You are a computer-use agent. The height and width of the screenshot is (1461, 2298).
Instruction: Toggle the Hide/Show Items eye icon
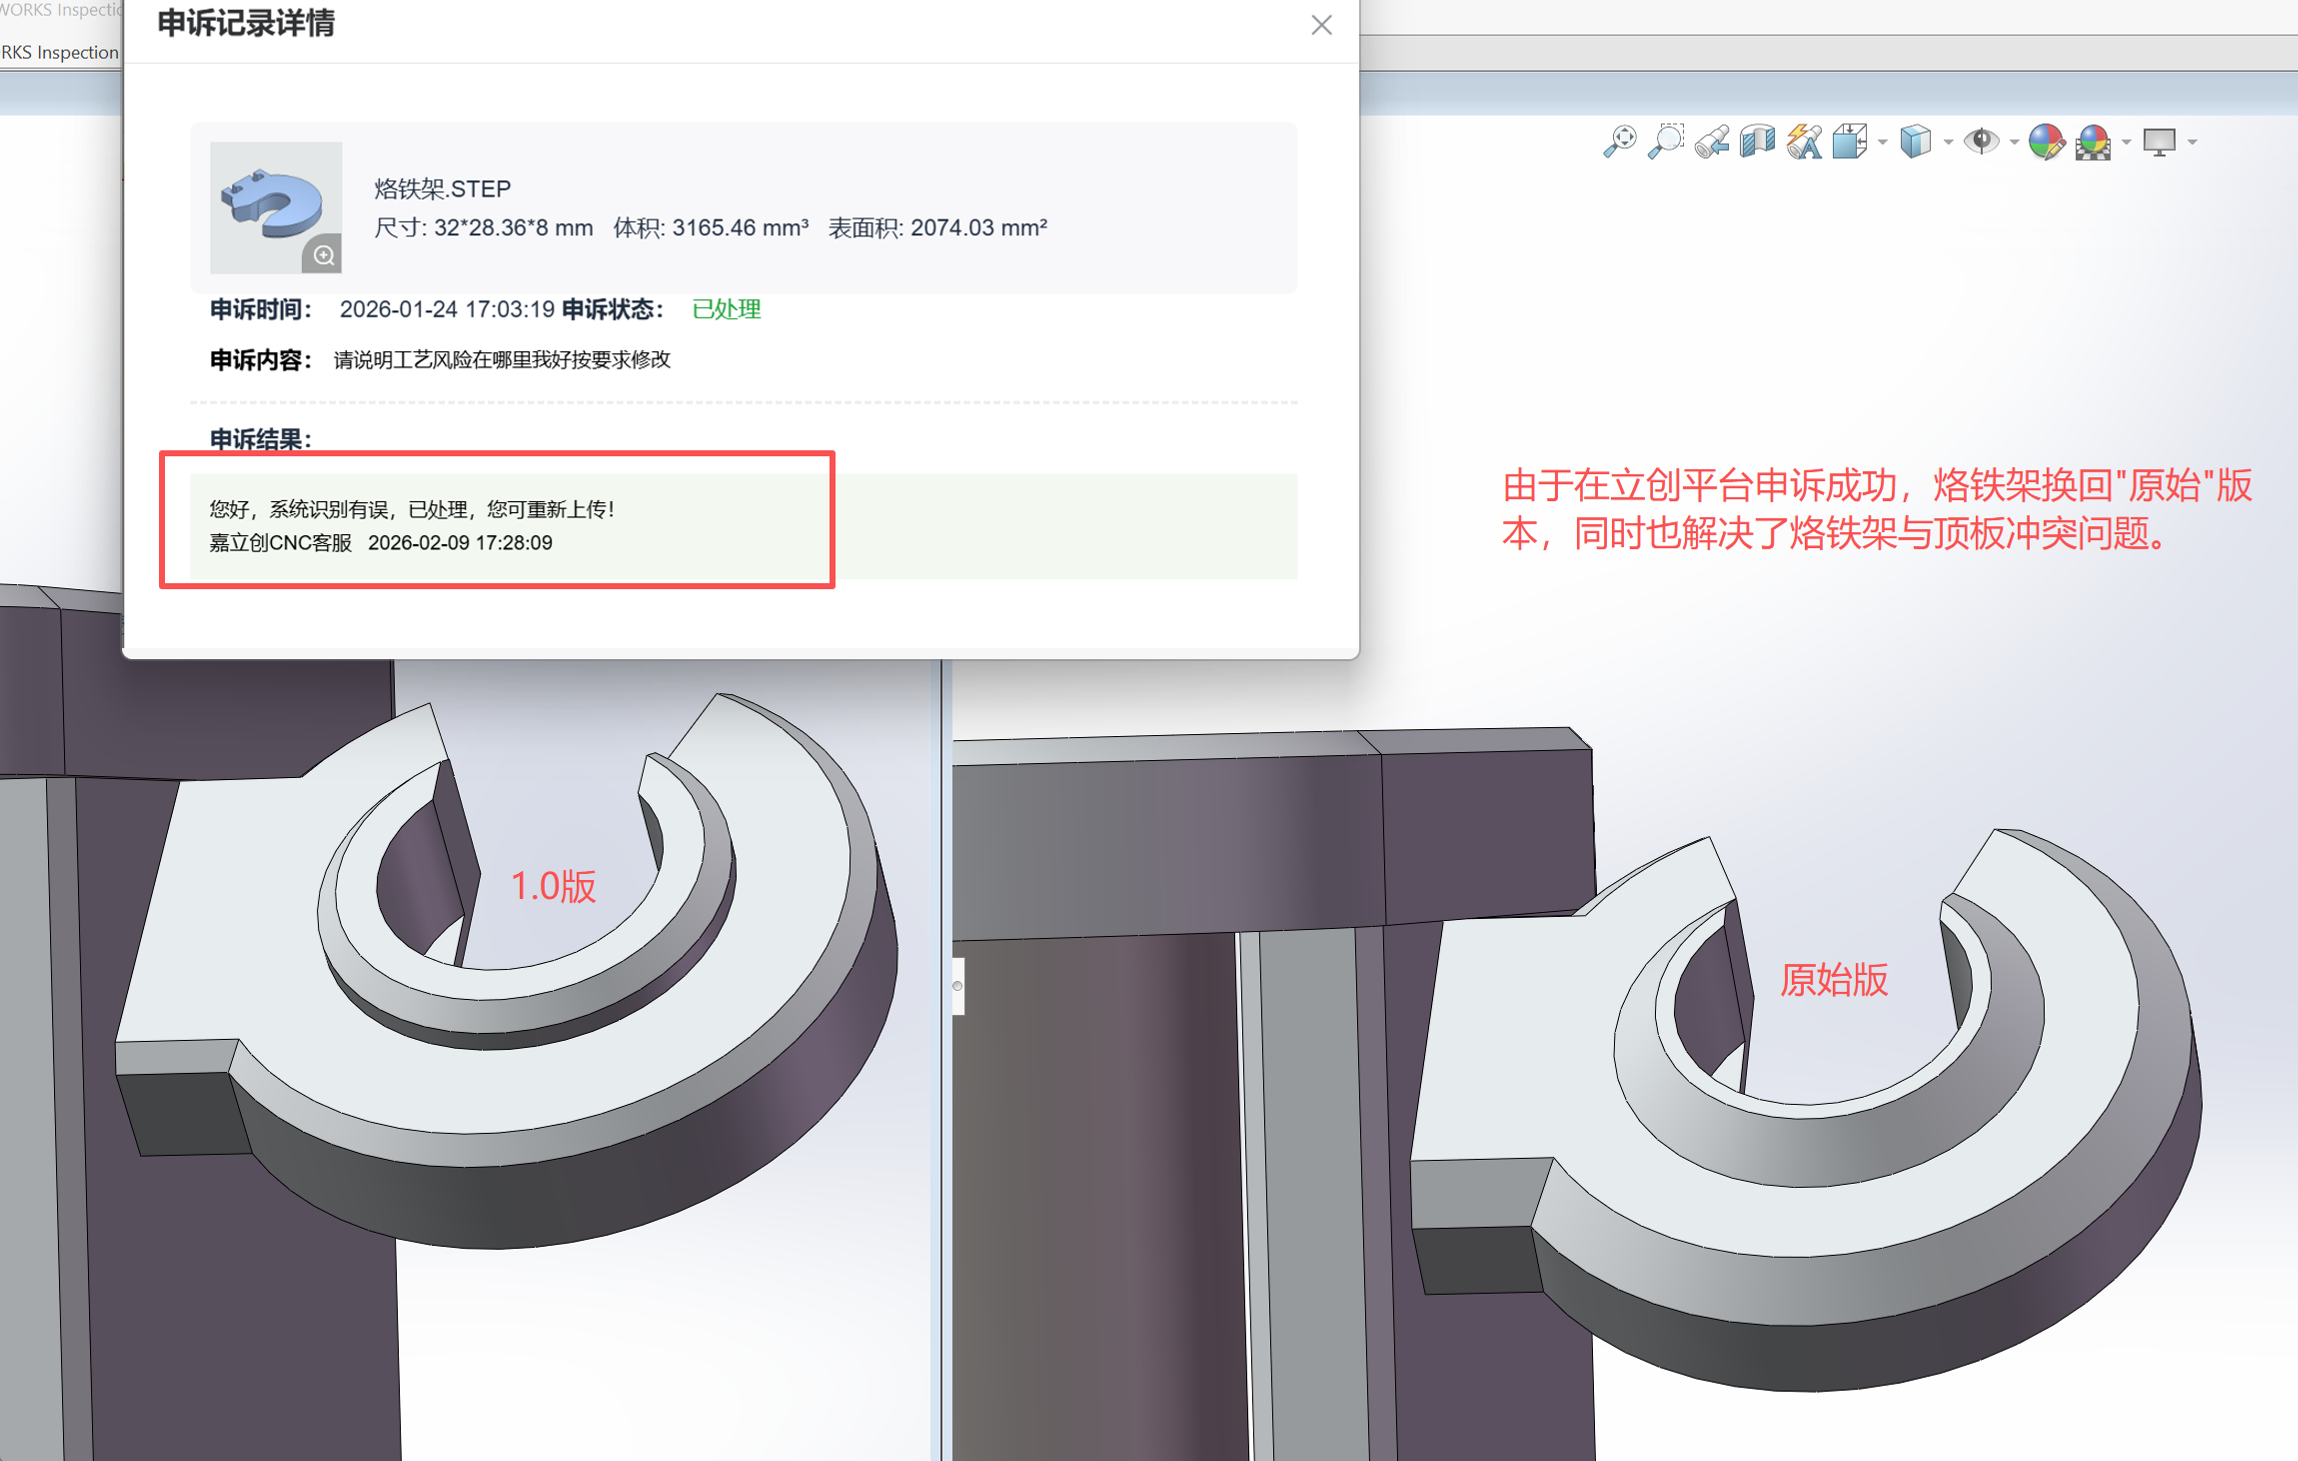tap(1980, 142)
